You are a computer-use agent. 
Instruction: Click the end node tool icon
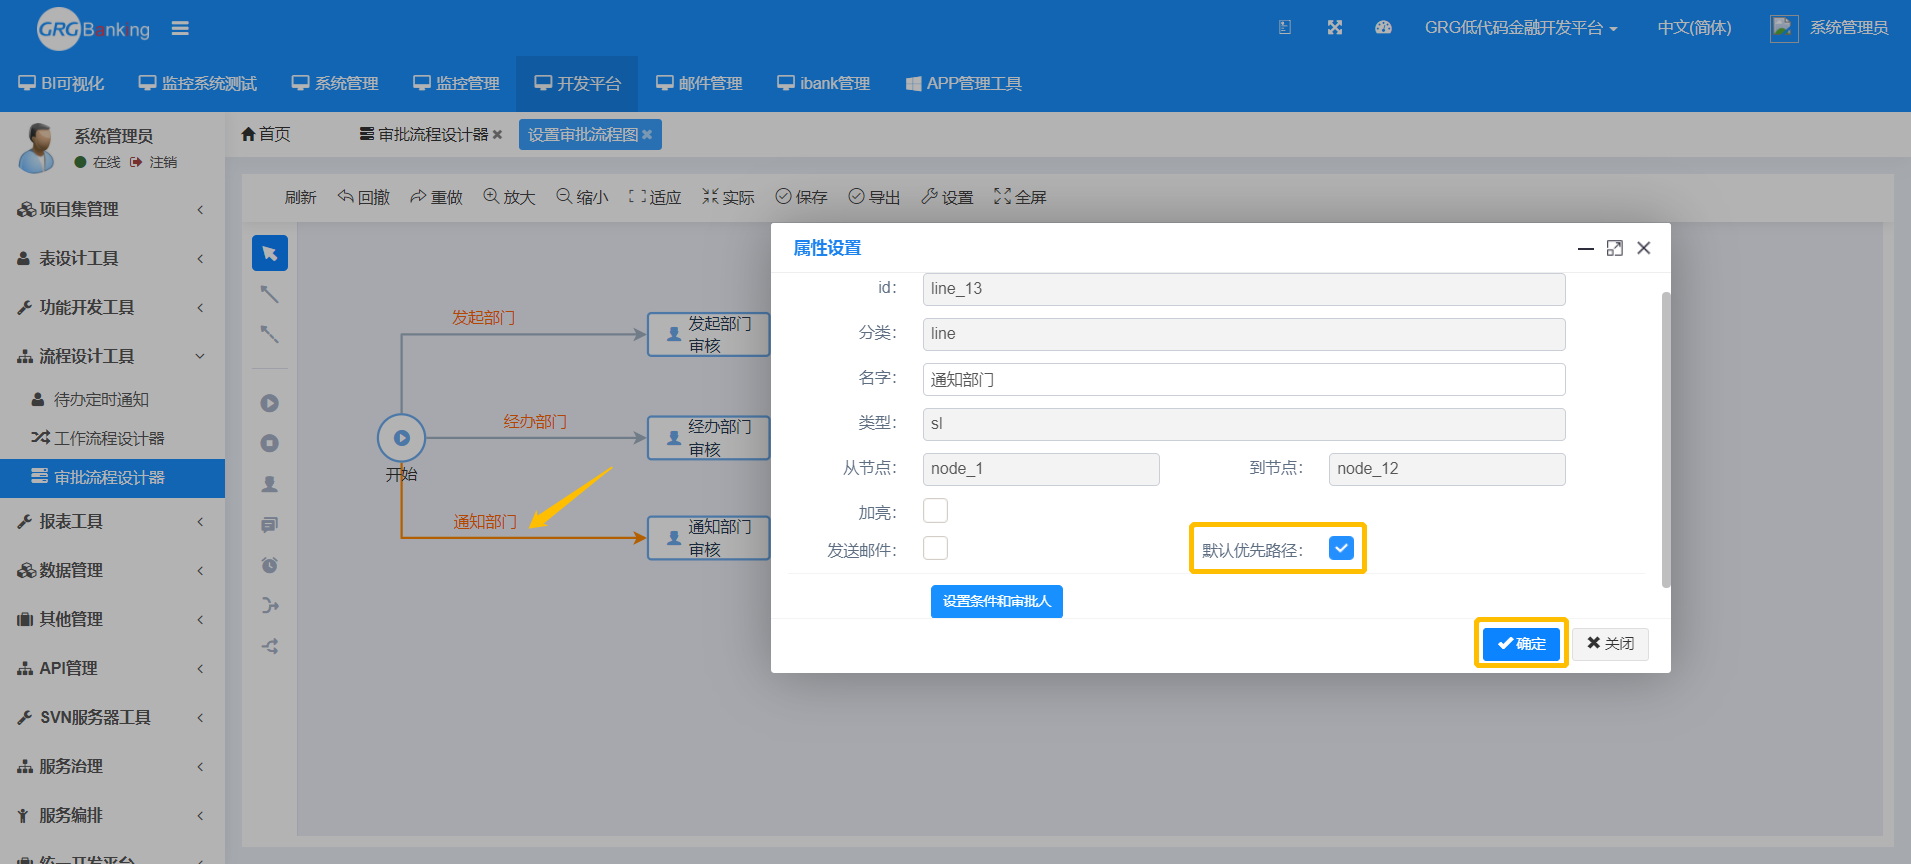[269, 443]
